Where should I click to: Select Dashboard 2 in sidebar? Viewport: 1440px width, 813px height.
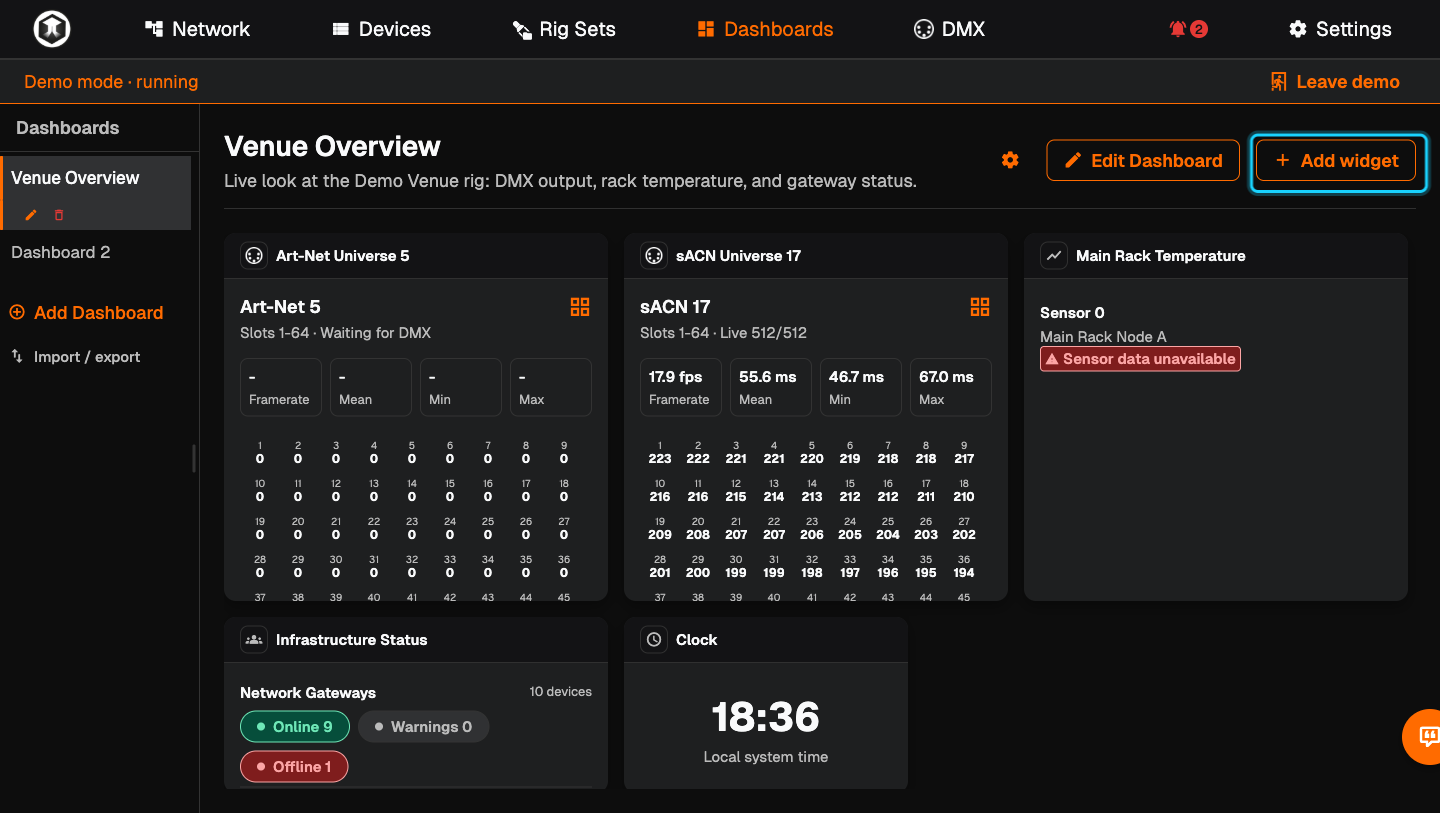click(61, 252)
